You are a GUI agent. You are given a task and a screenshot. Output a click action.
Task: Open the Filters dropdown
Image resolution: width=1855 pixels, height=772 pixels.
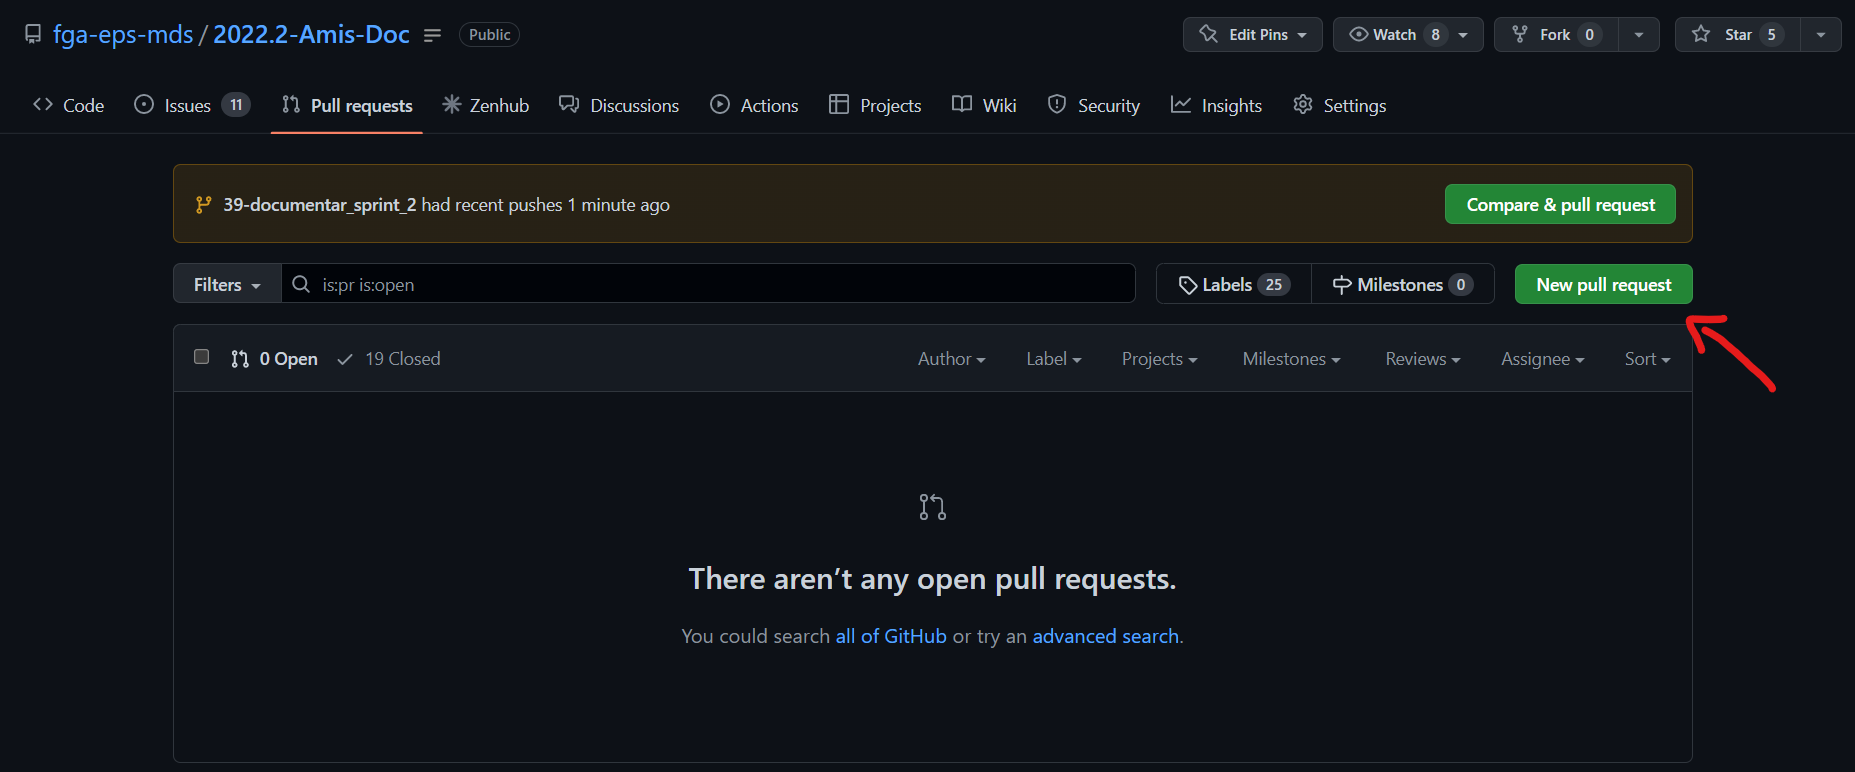coord(227,284)
